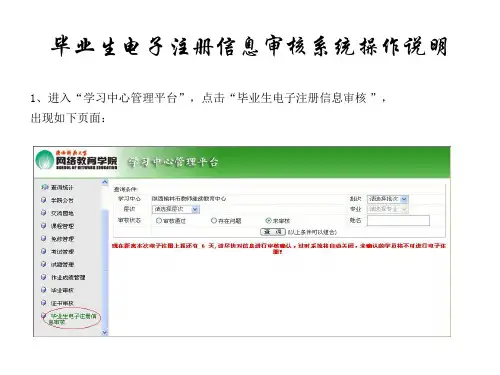The height and width of the screenshot is (375, 500).
Task: Click the red deadline notice text
Action: 278,248
